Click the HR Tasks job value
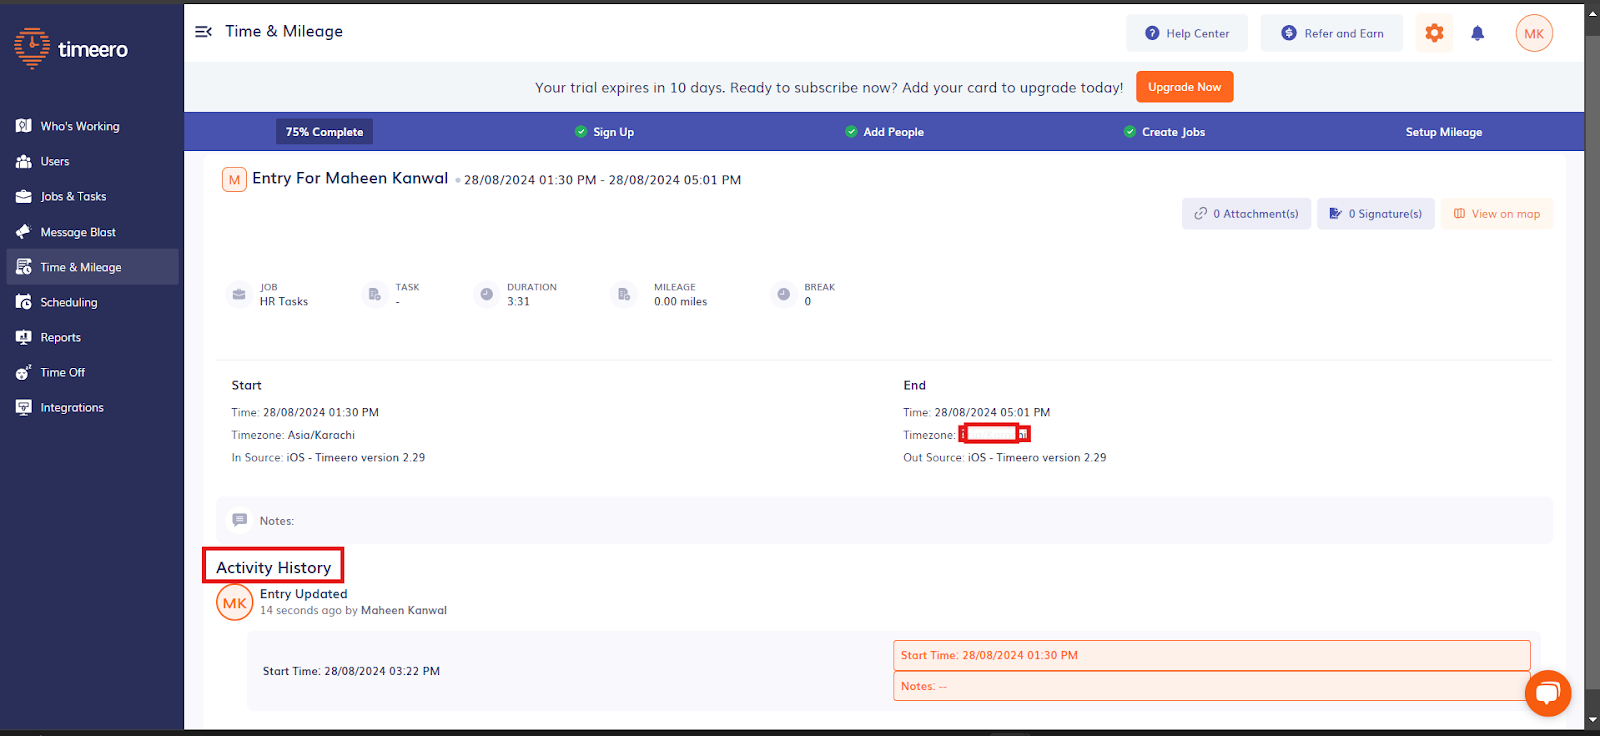 pos(284,301)
